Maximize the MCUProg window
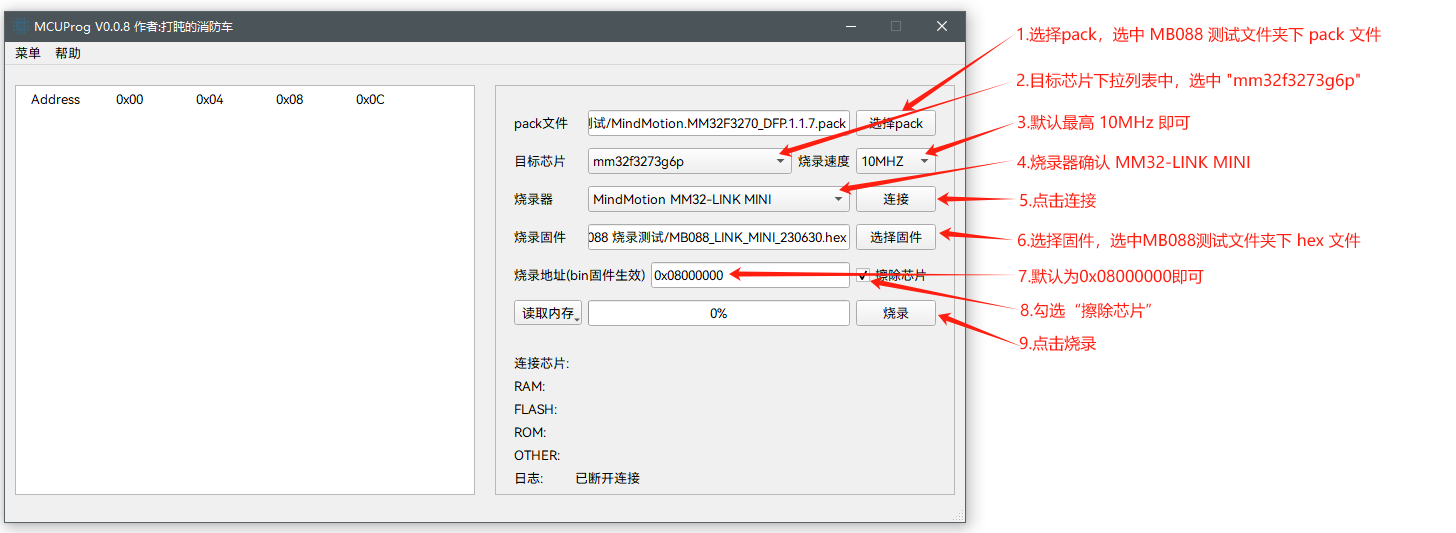1456x533 pixels. (896, 27)
